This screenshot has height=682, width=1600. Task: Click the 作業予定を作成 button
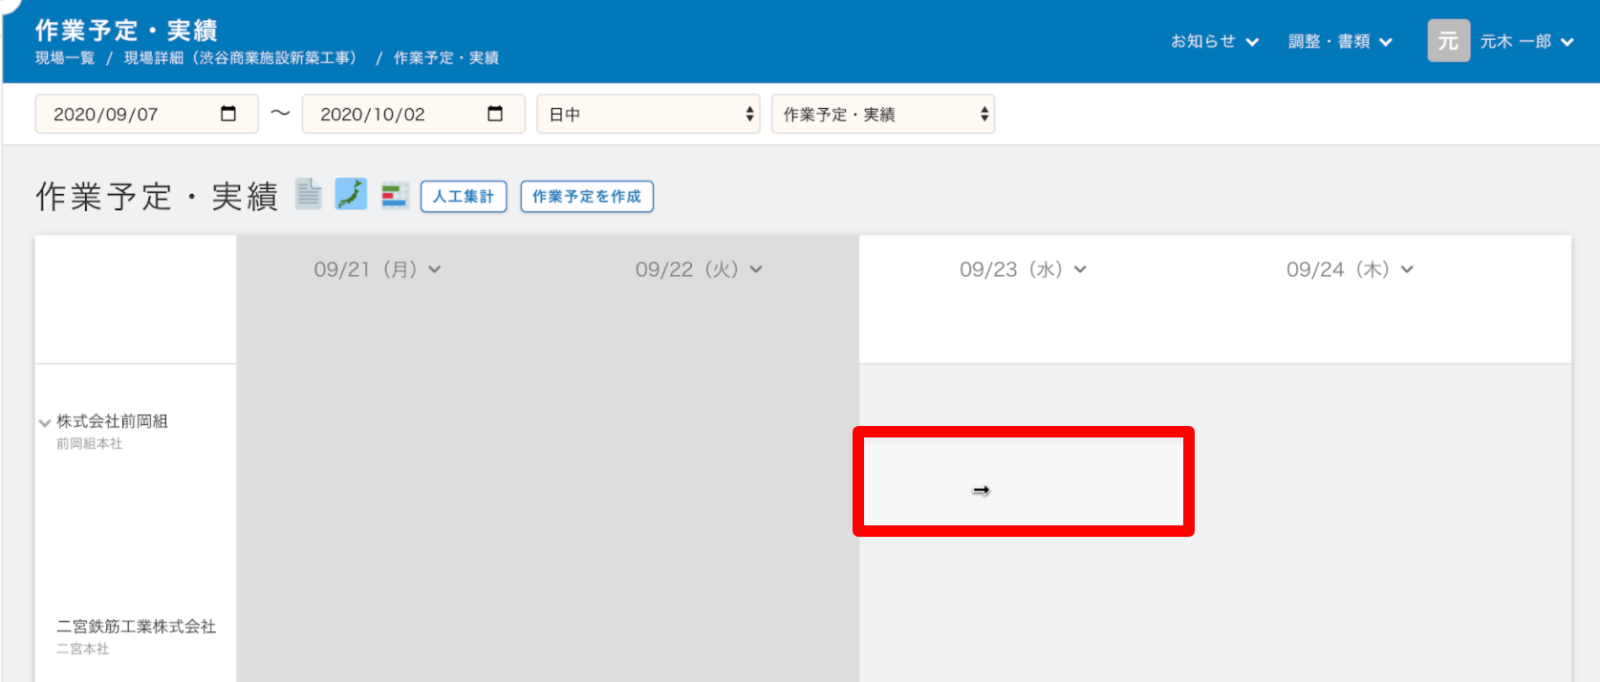tap(586, 196)
